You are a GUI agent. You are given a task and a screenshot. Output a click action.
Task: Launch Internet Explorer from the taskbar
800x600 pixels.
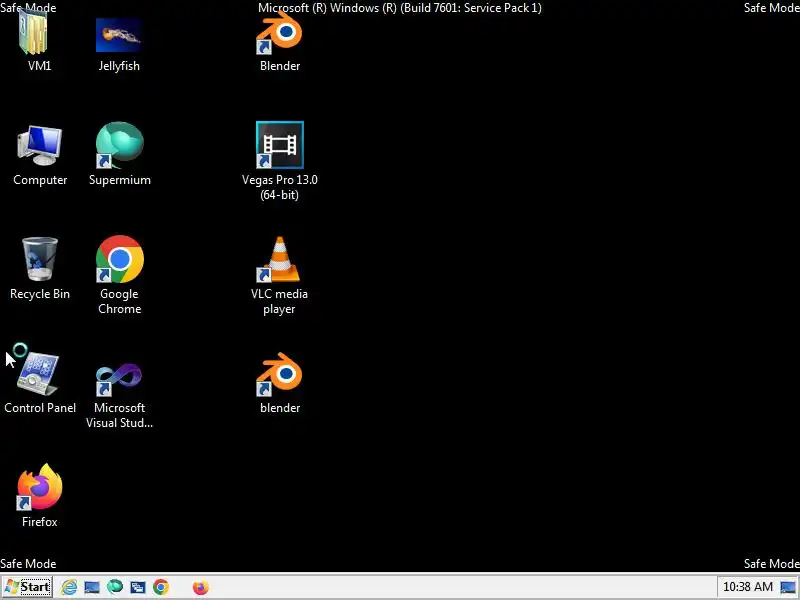click(69, 588)
